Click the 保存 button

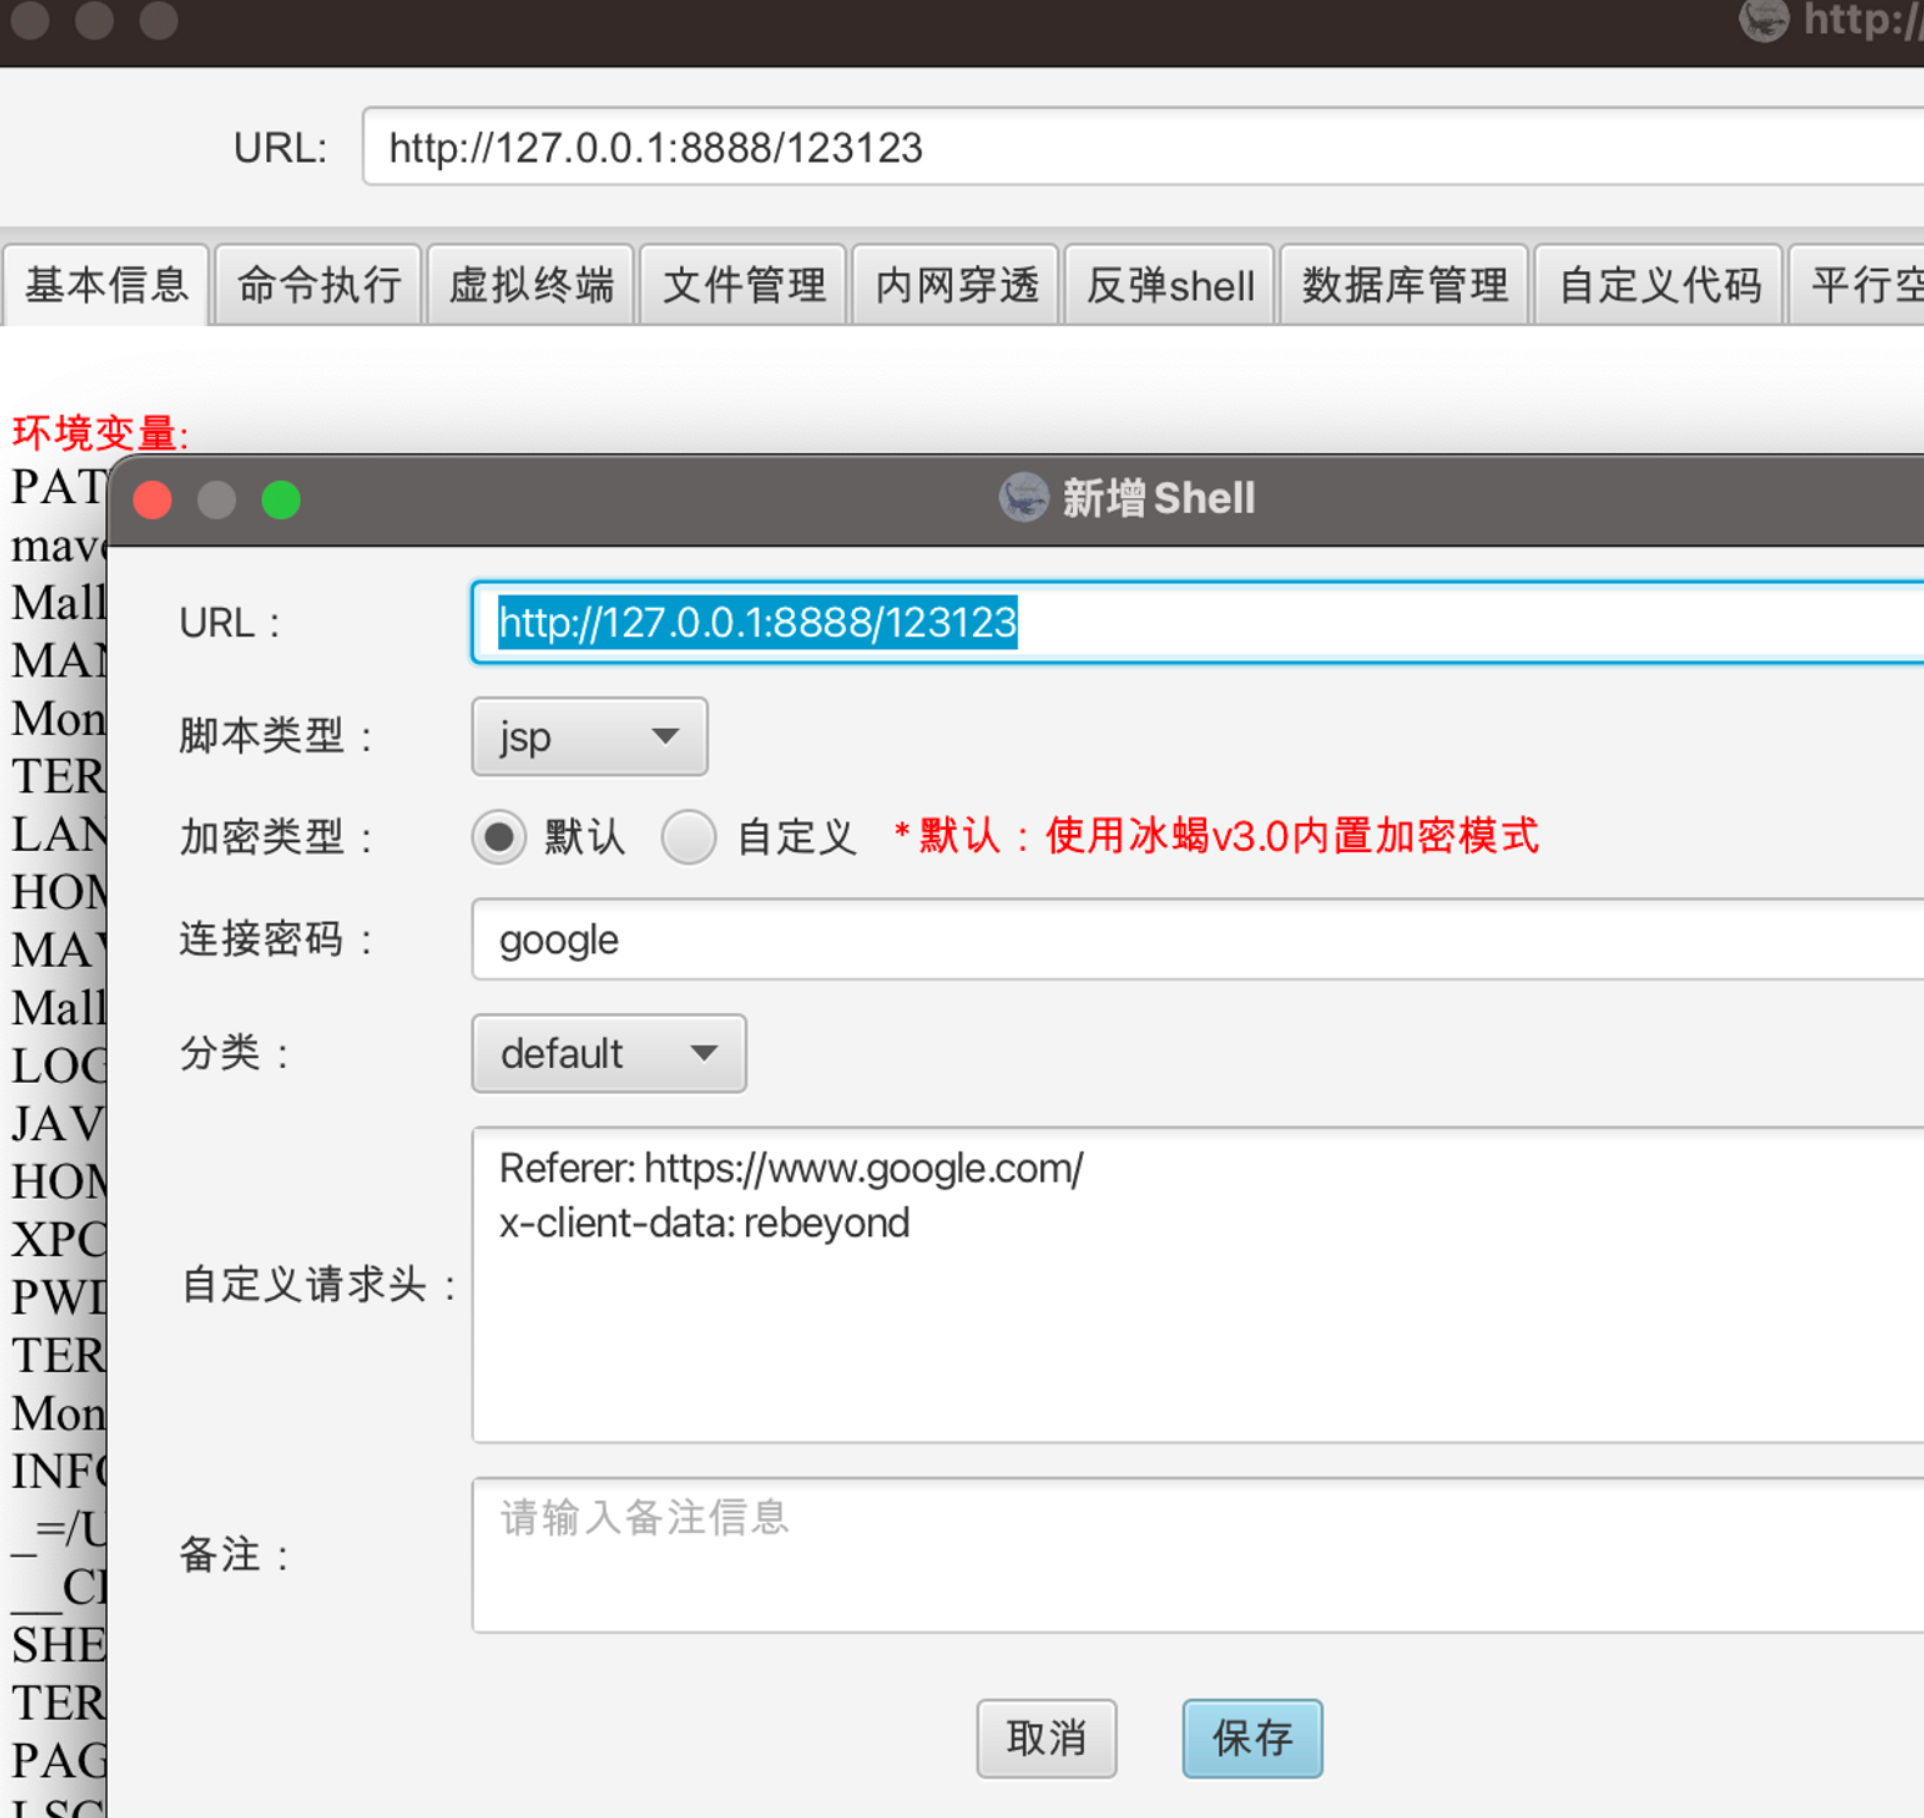1252,1738
